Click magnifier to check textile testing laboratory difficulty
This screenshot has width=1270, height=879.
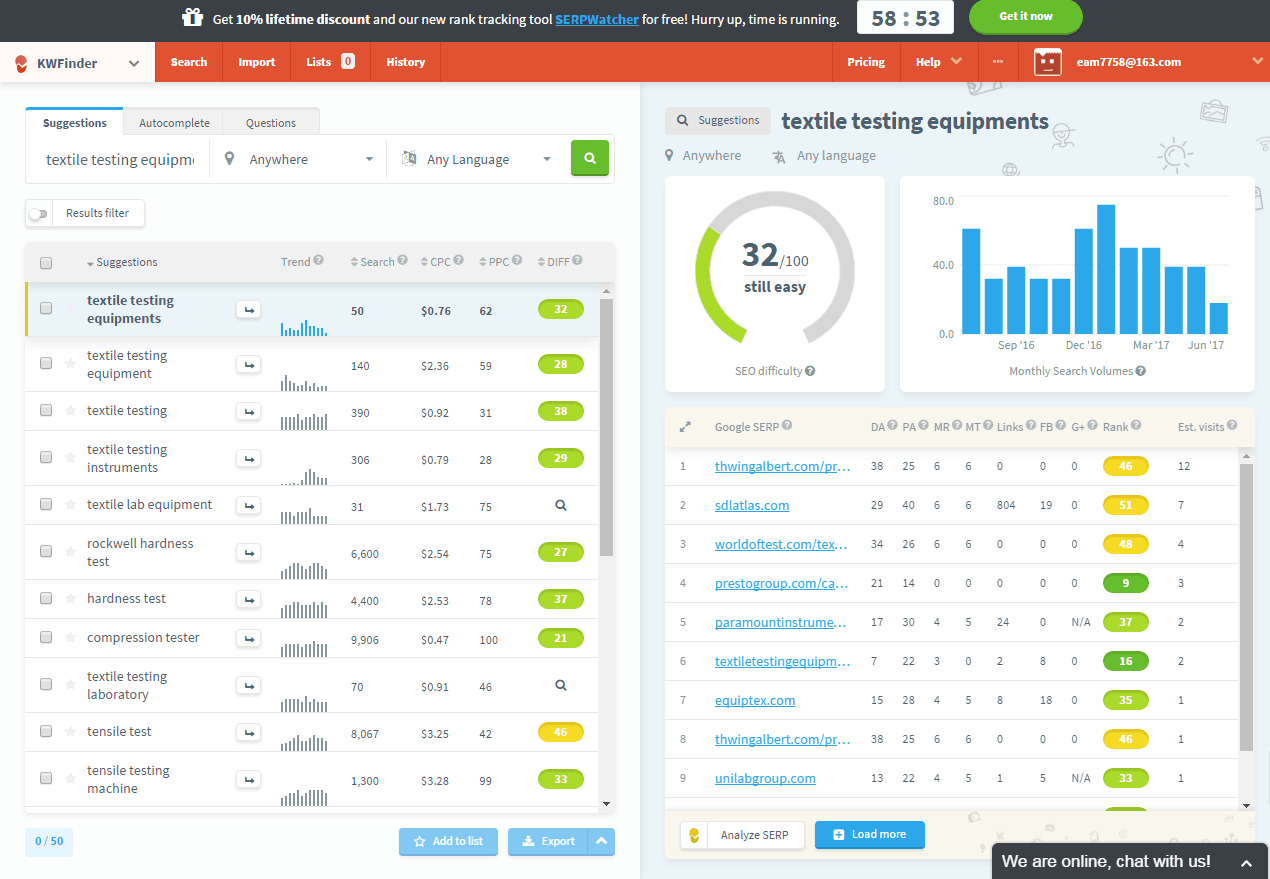coord(561,686)
